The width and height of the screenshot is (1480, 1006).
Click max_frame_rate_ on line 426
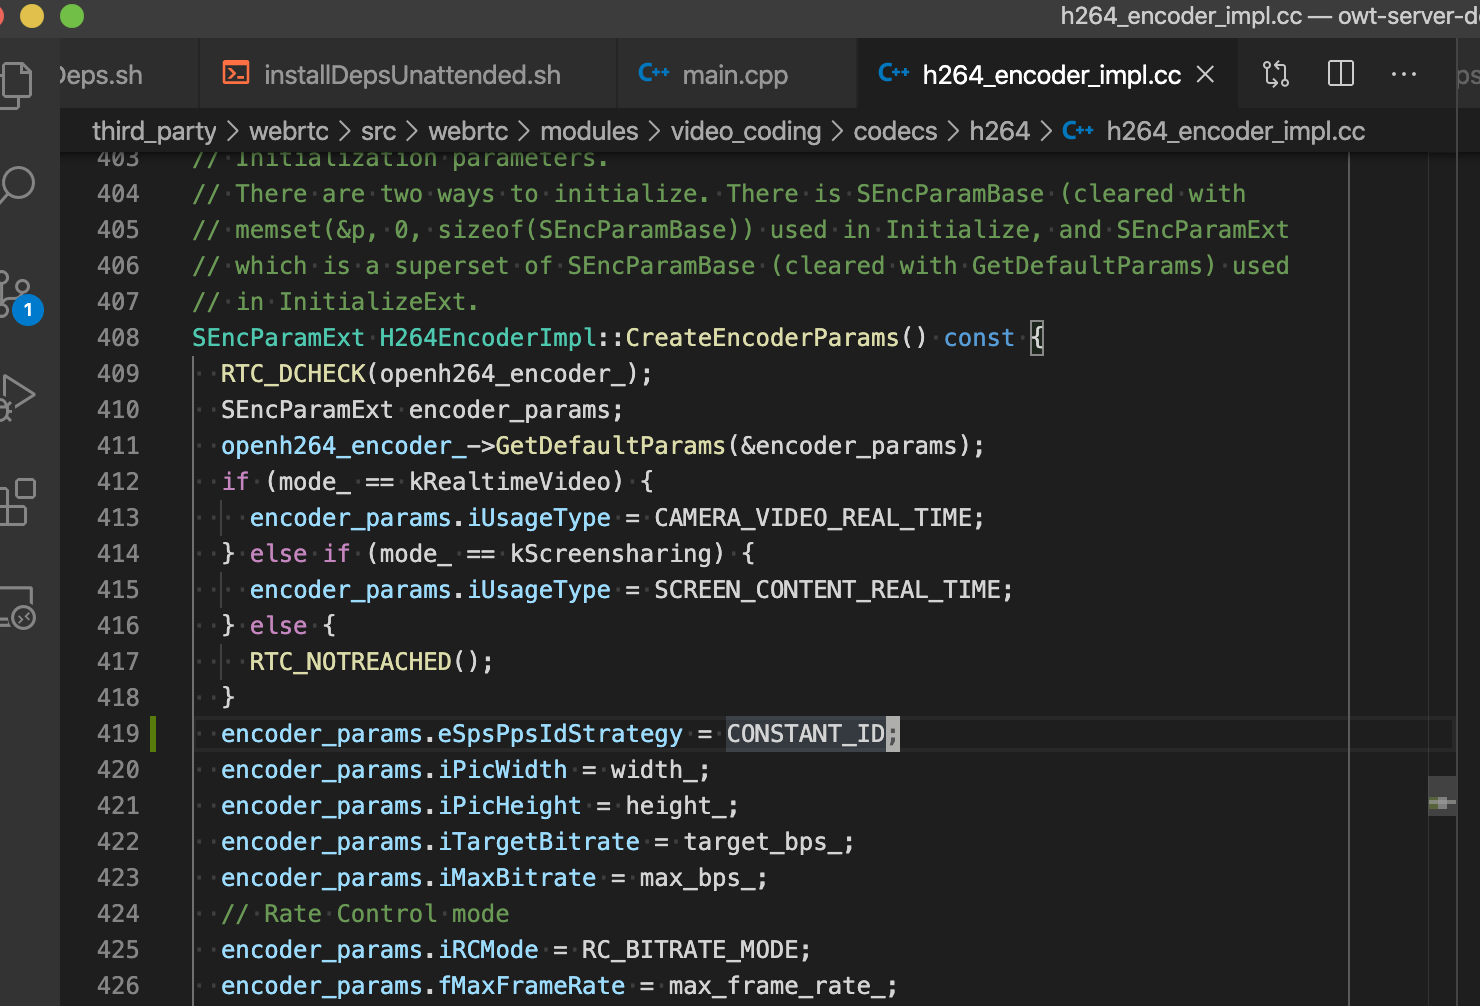776,986
